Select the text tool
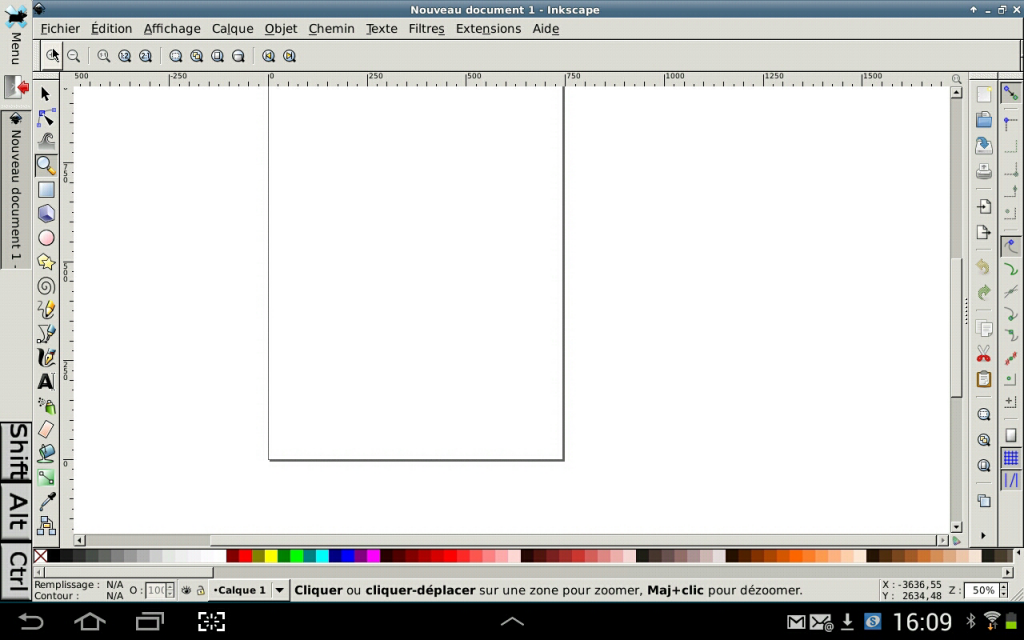The width and height of the screenshot is (1024, 640). 45,381
